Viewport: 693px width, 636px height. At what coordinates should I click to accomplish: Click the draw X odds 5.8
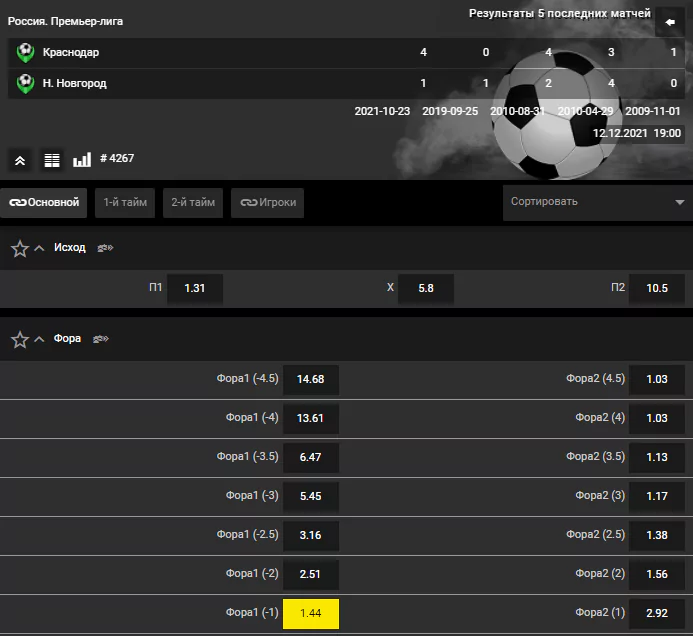click(x=426, y=289)
